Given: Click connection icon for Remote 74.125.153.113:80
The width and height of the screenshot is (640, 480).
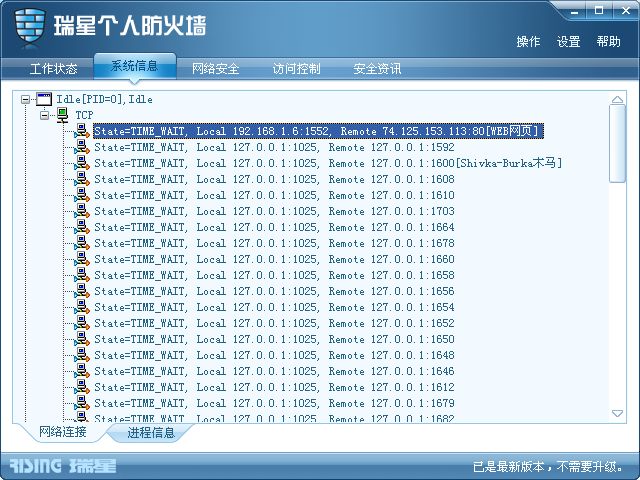Looking at the screenshot, I should [82, 131].
